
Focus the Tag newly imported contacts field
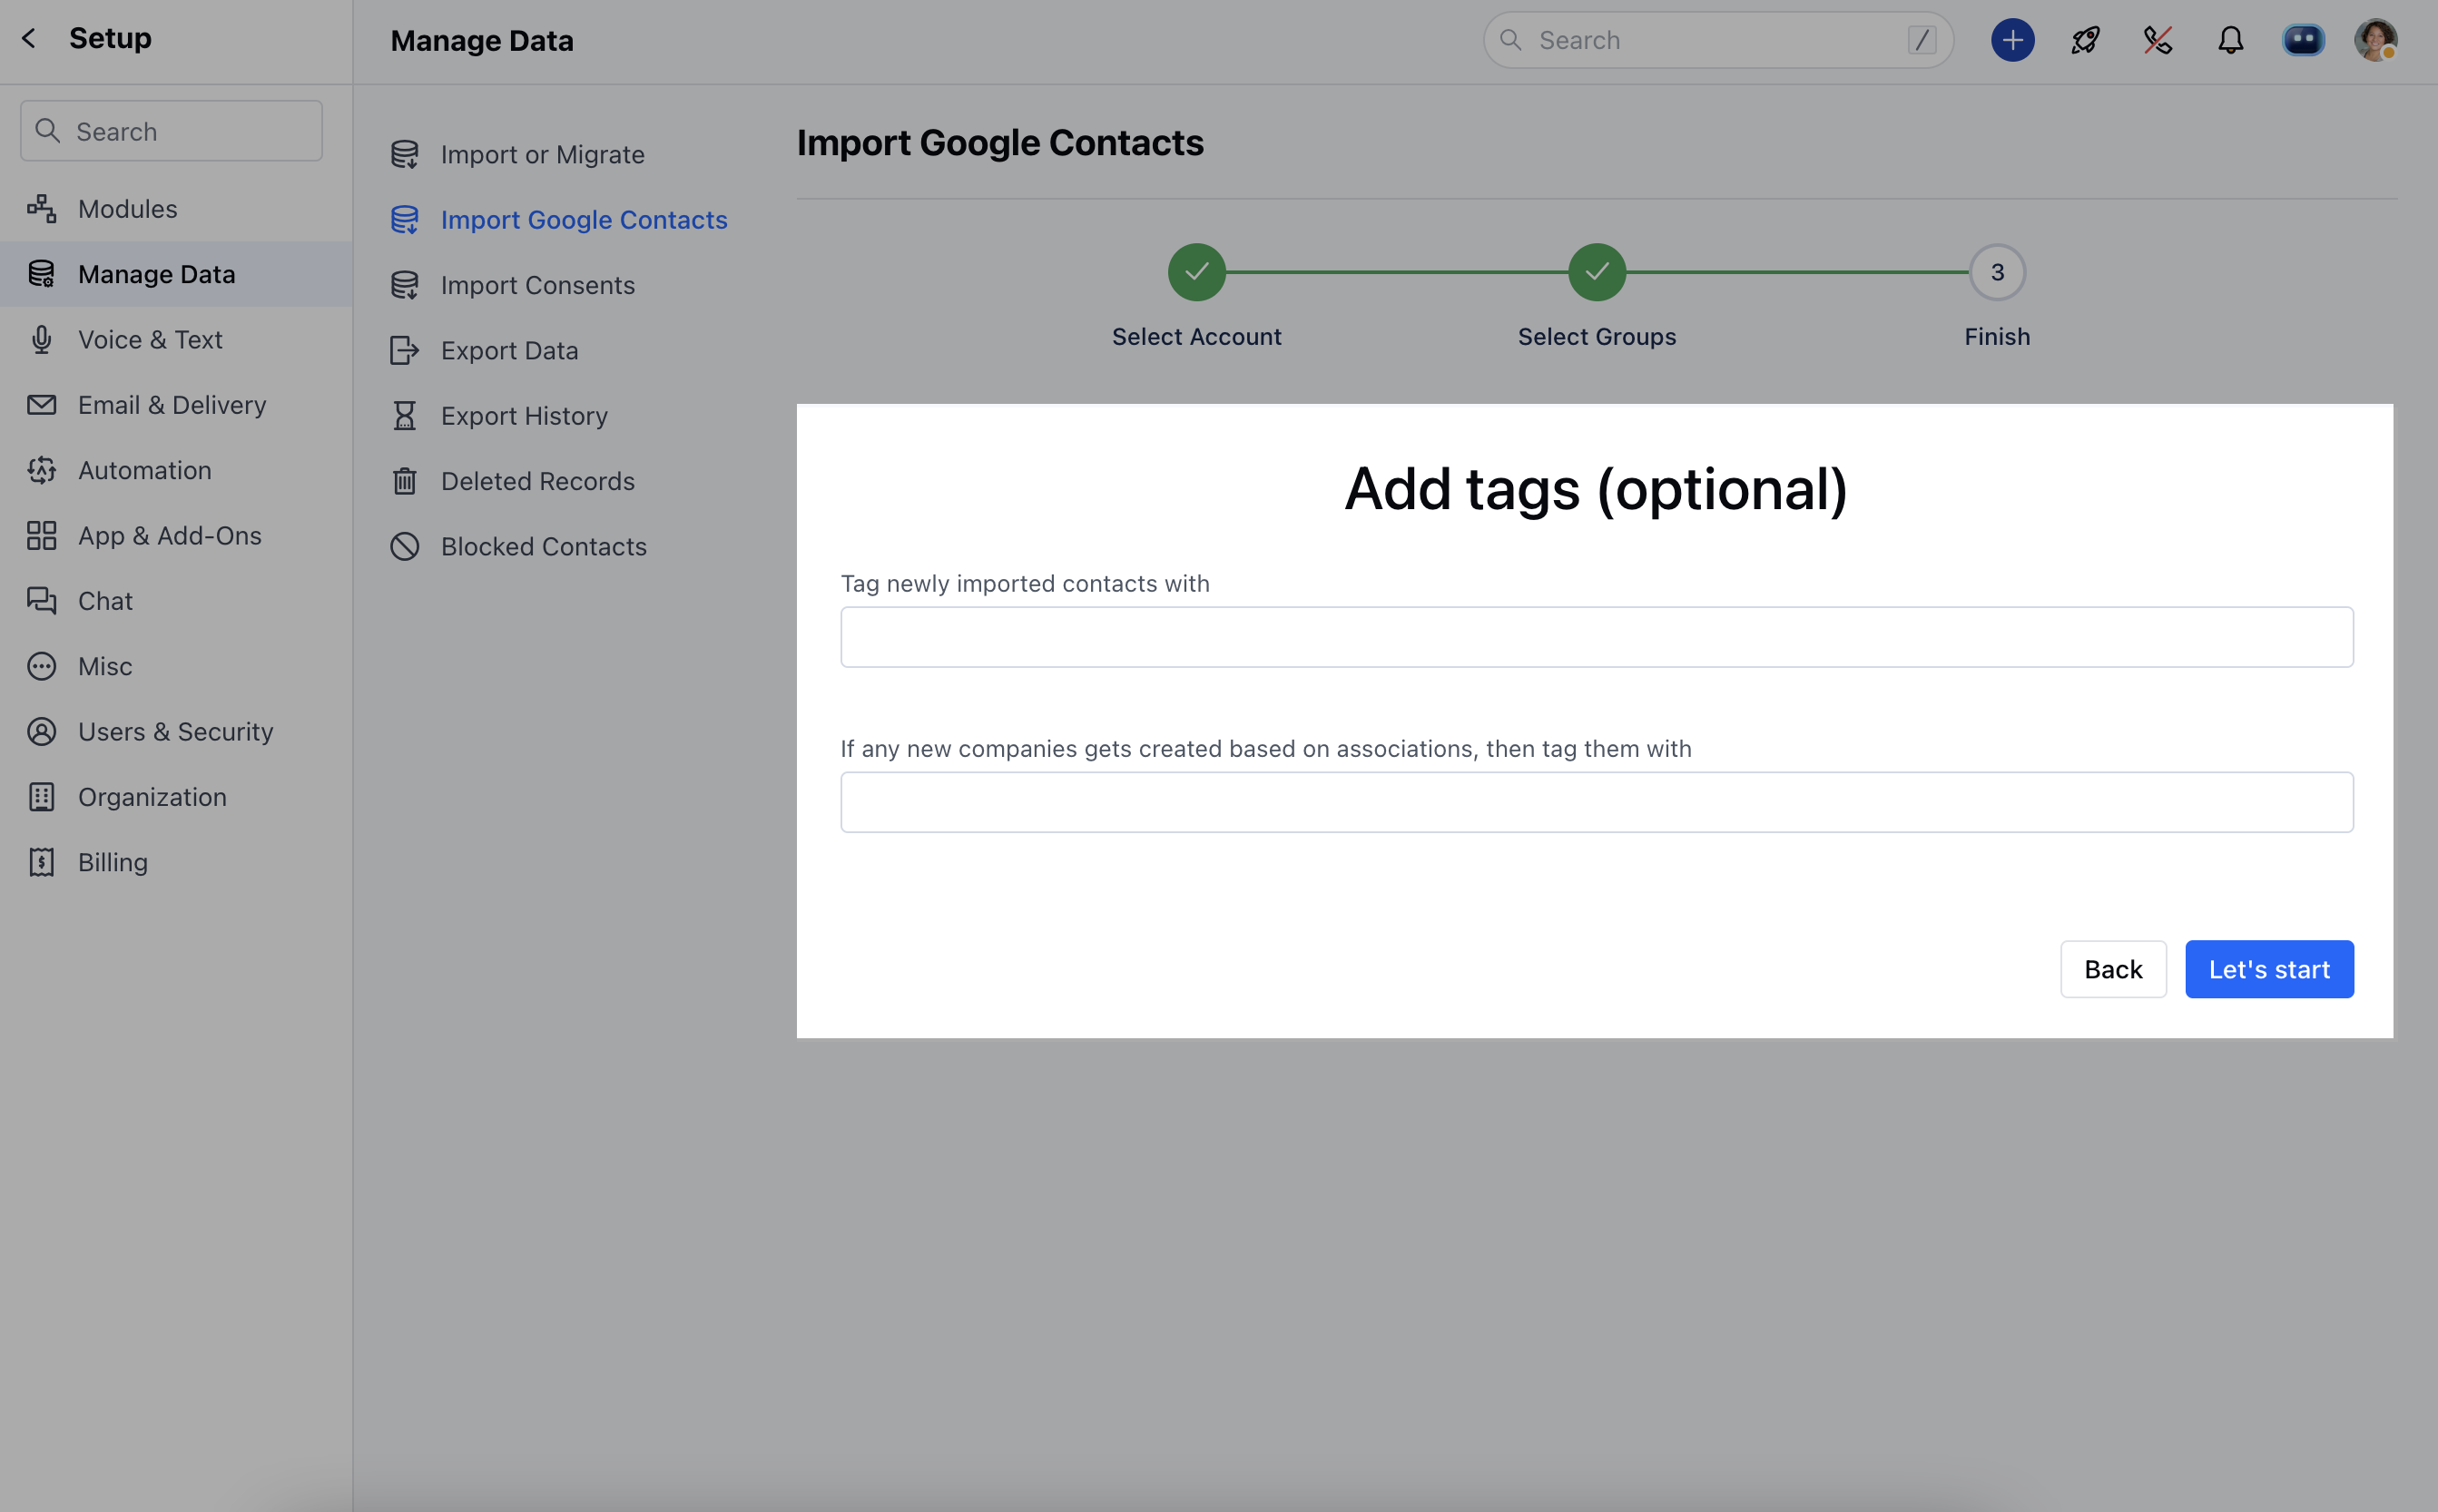pos(1596,637)
